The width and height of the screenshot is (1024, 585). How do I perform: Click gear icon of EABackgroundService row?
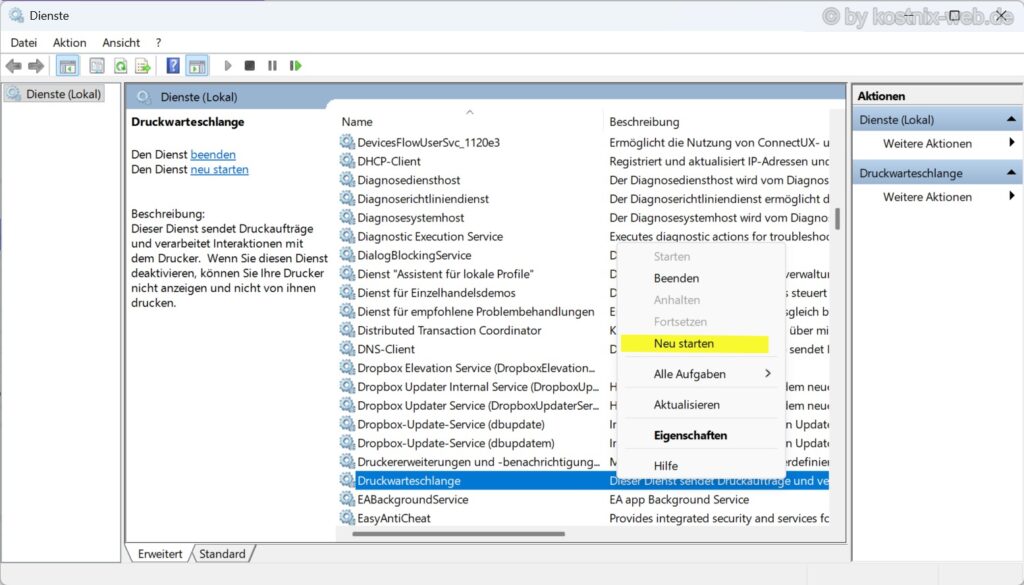click(347, 499)
